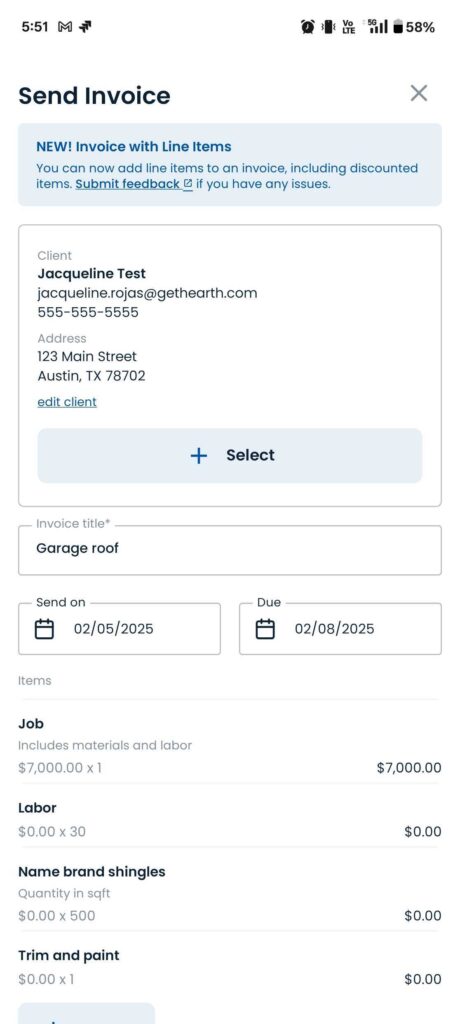Tap the vibrate mode status icon

coord(329,27)
